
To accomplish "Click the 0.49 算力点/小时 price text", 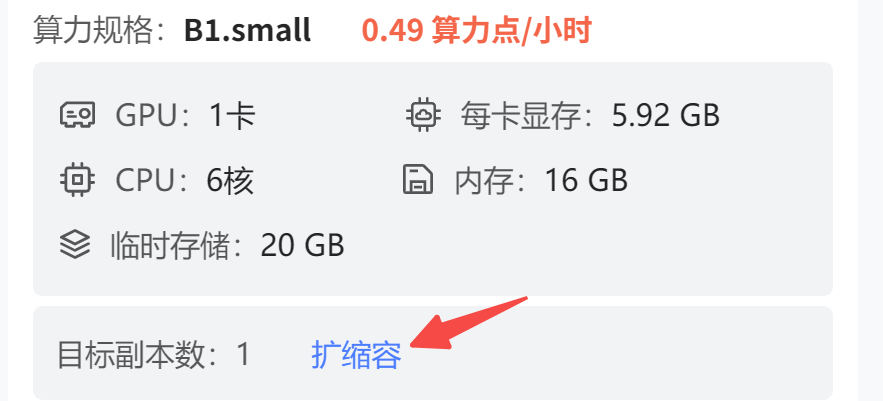I will (x=476, y=30).
